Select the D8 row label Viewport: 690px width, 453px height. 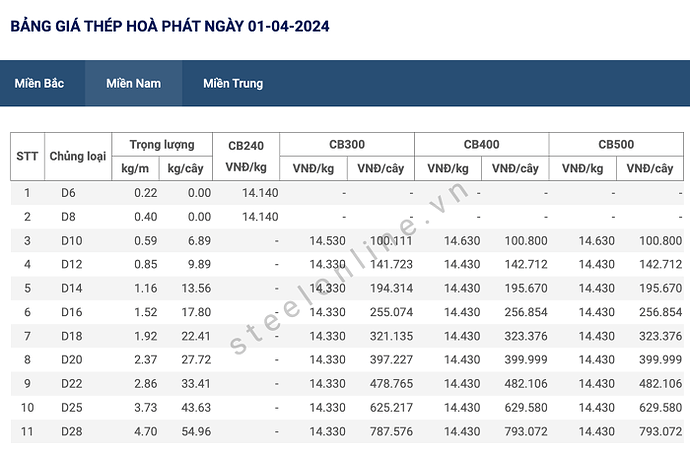[68, 217]
